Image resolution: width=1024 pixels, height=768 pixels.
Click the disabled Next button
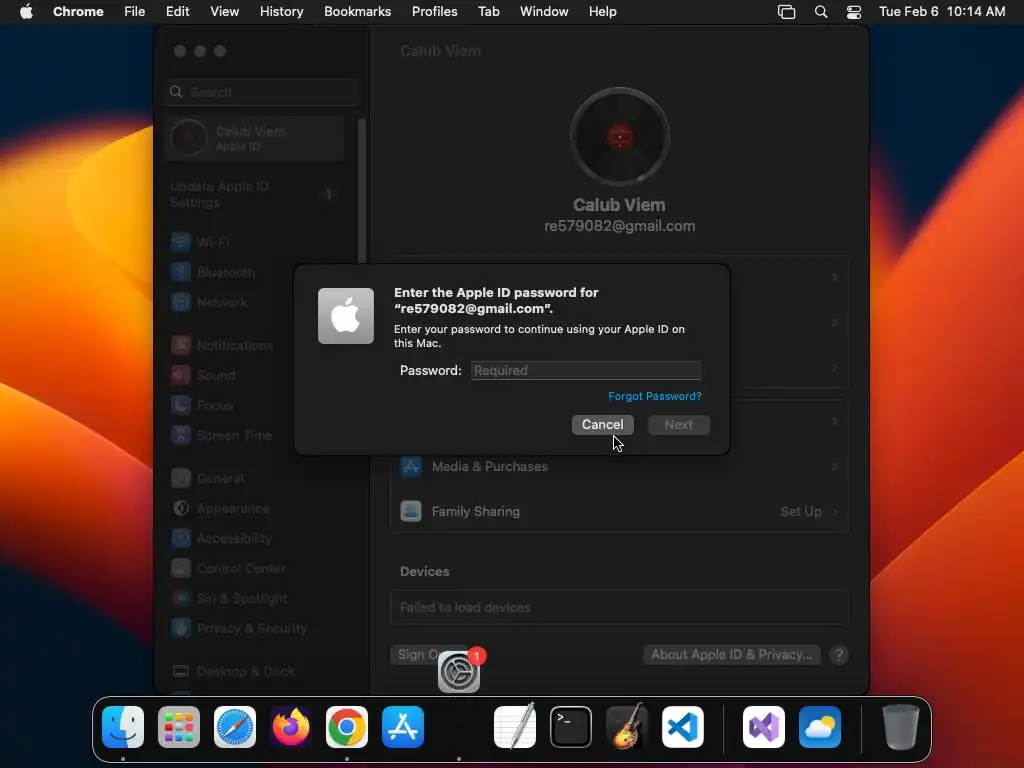coord(679,424)
